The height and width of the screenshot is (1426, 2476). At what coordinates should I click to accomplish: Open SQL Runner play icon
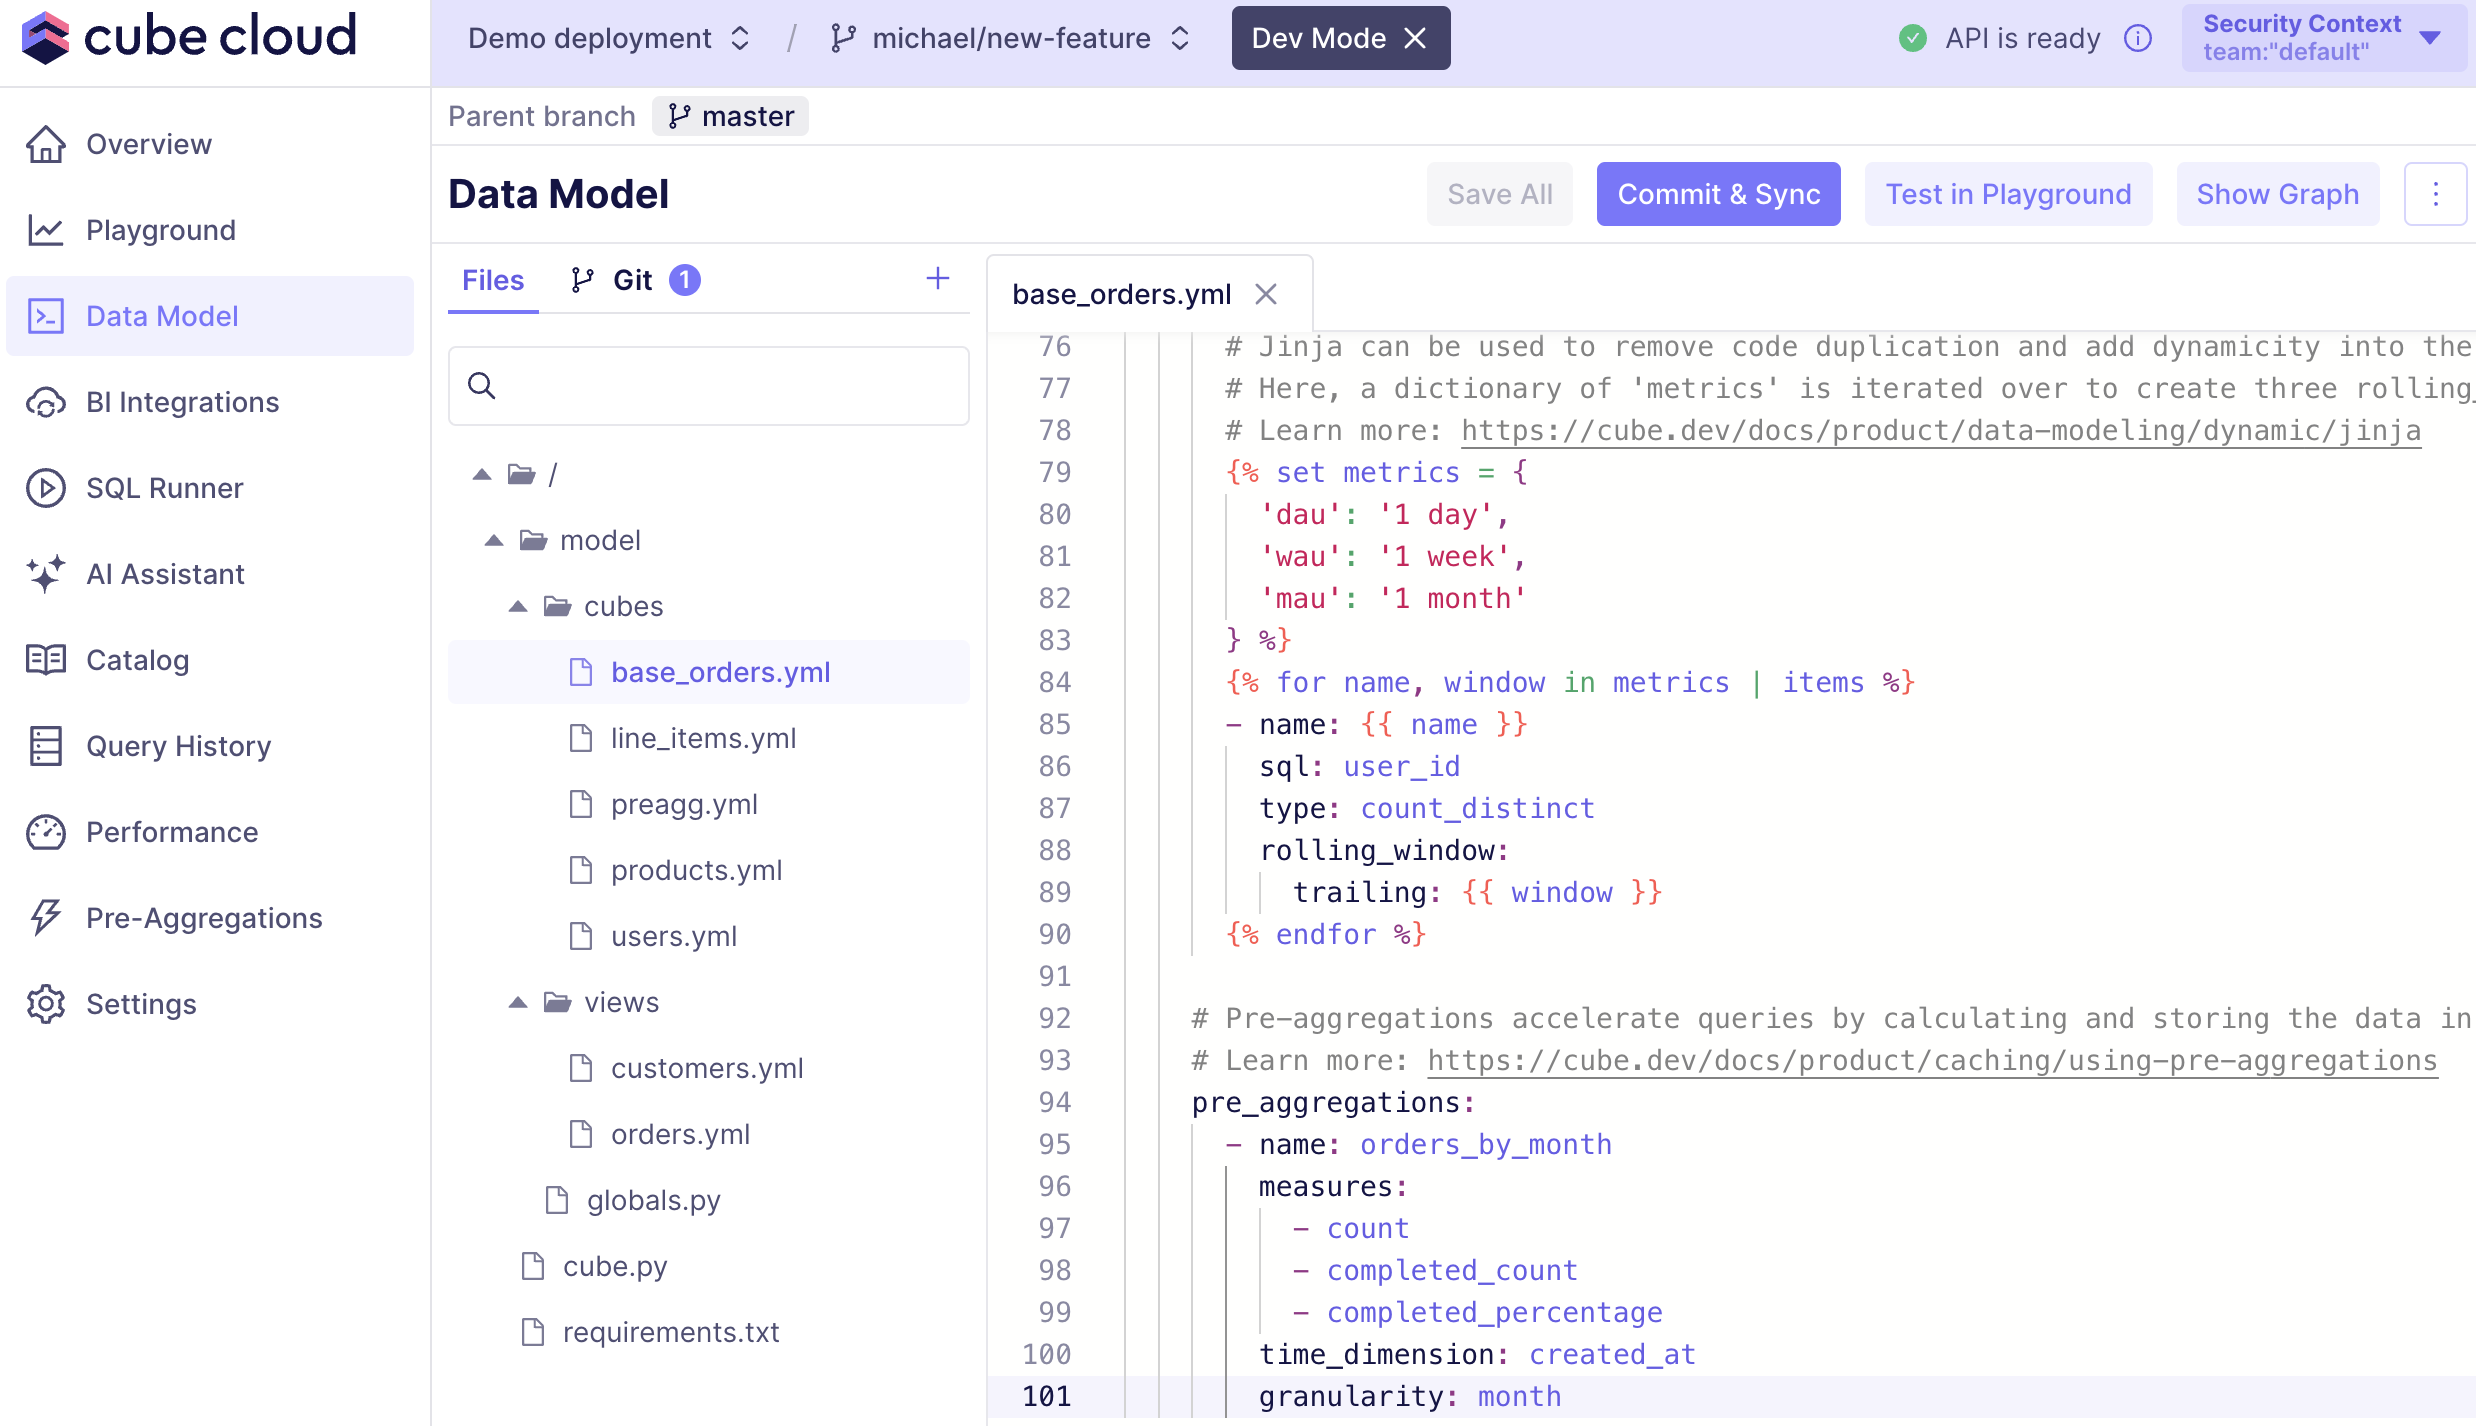46,488
